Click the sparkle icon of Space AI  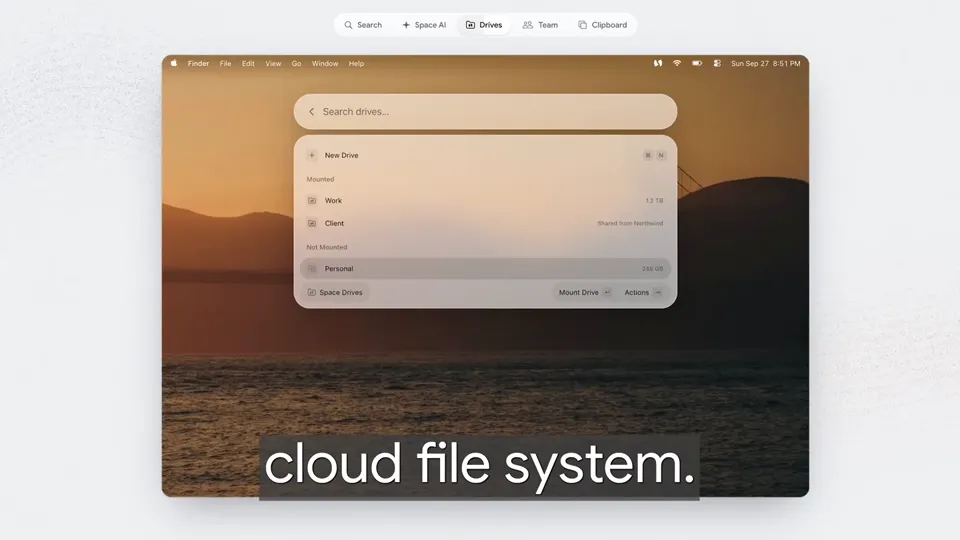[x=406, y=25]
